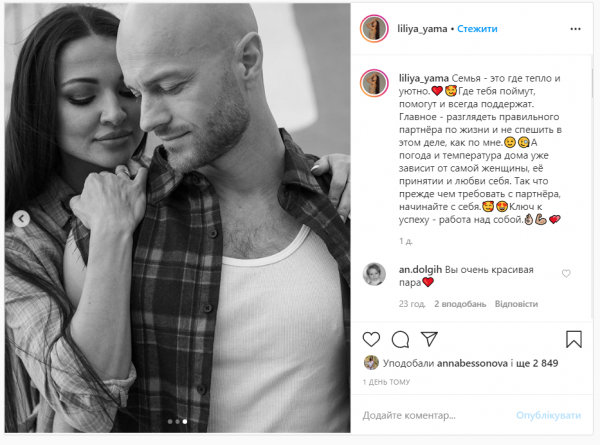The image size is (600, 445).
Task: Reply to comment via Відповісти
Action: click(x=516, y=304)
